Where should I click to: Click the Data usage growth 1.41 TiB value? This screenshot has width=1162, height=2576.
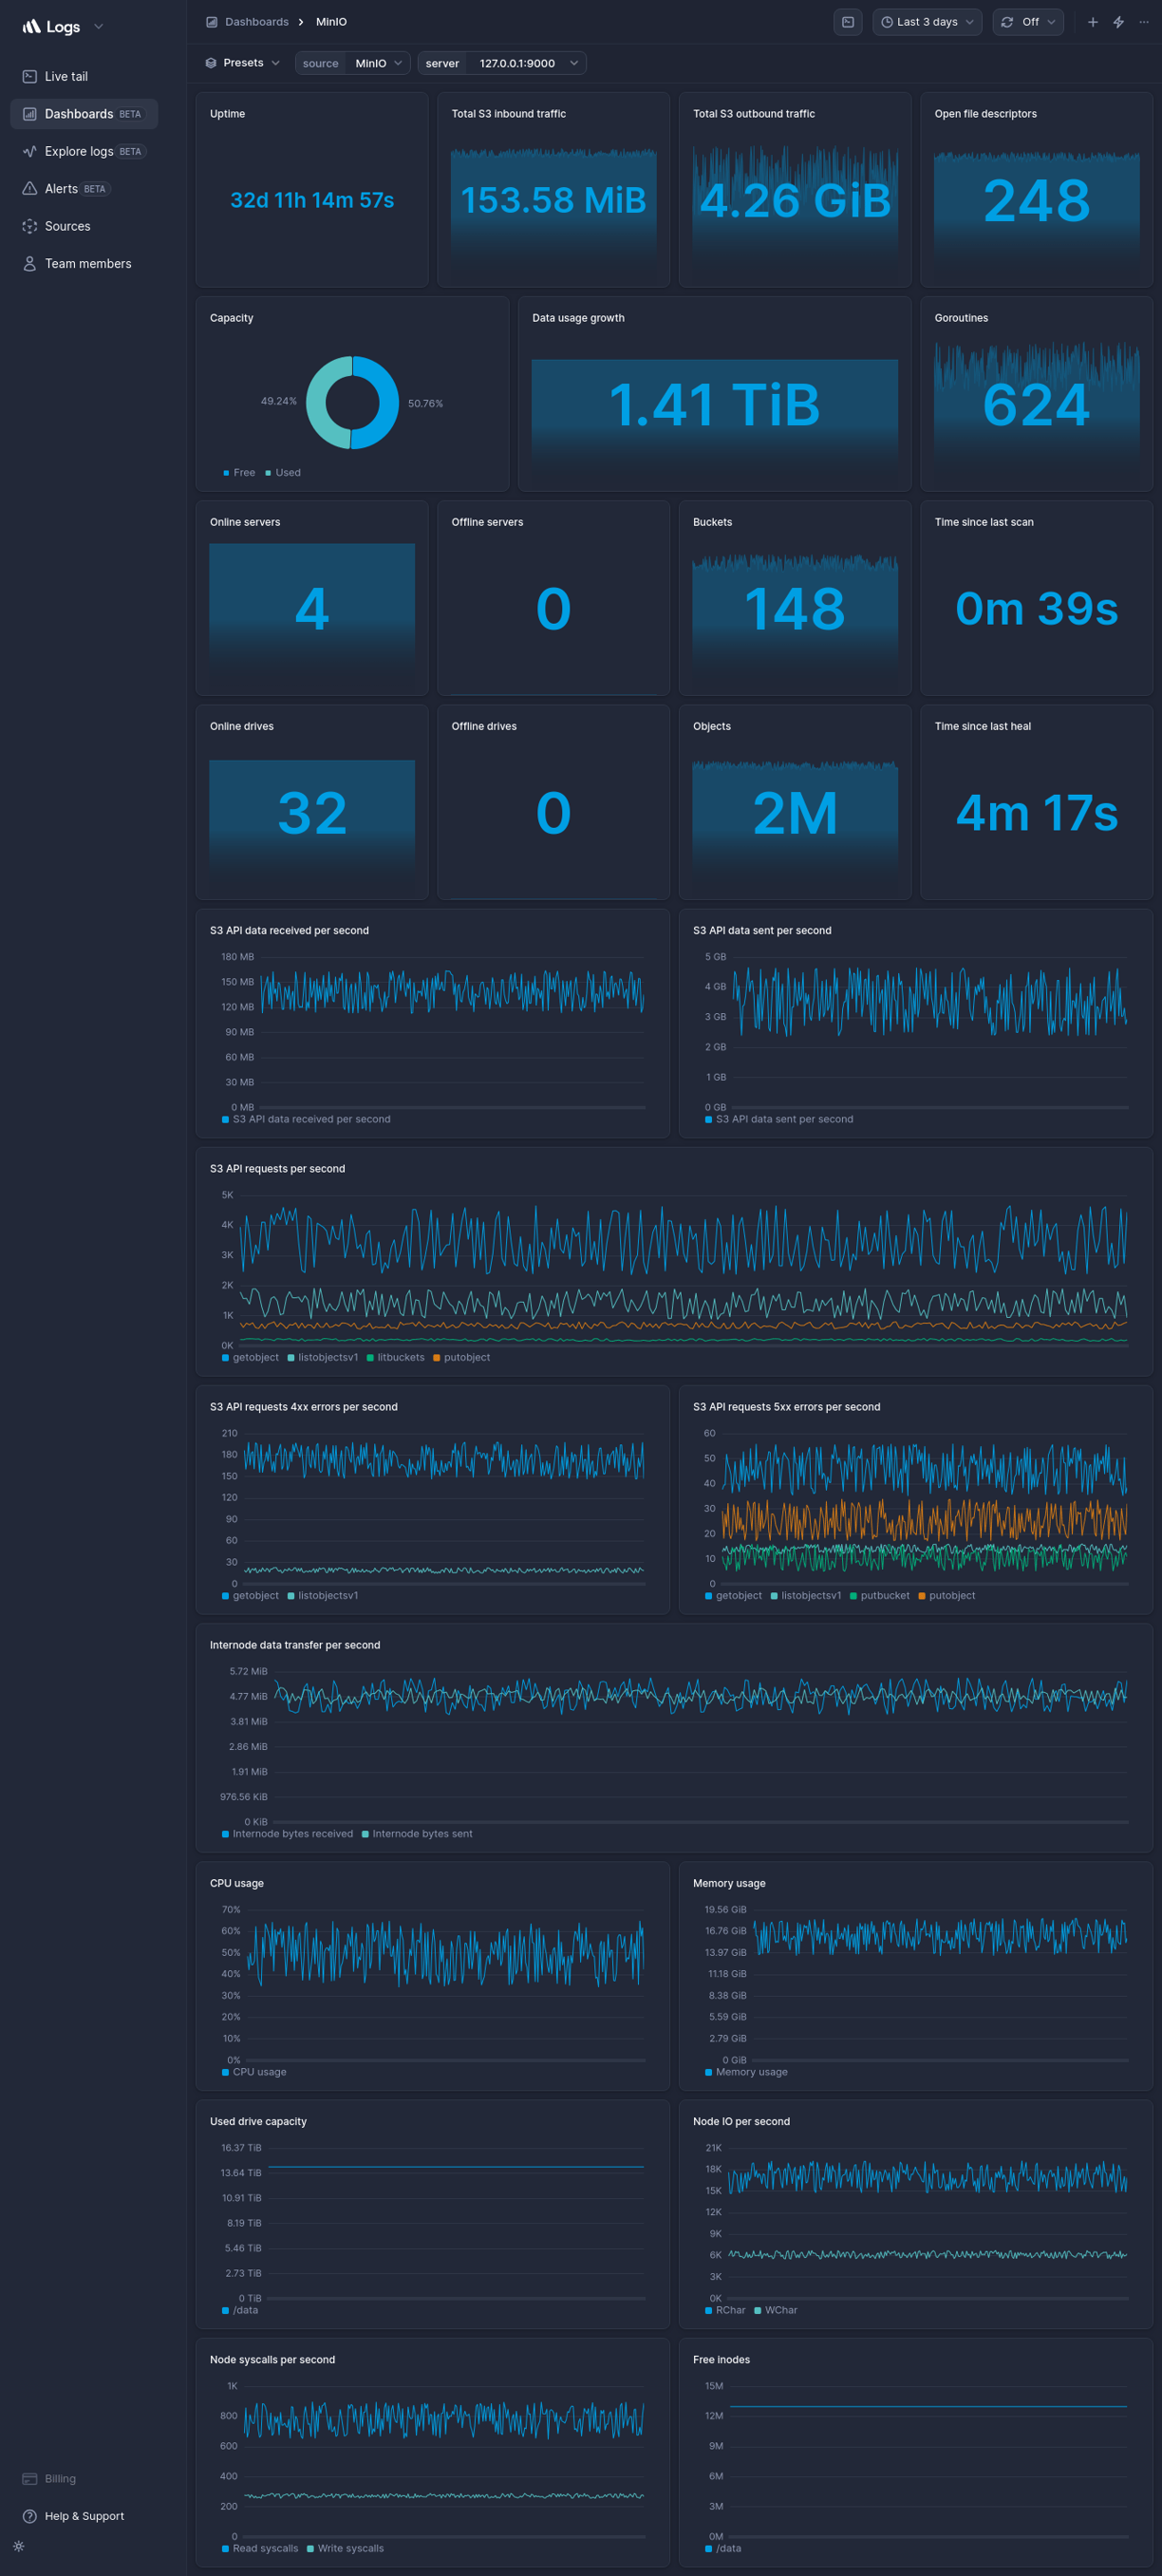pos(714,405)
